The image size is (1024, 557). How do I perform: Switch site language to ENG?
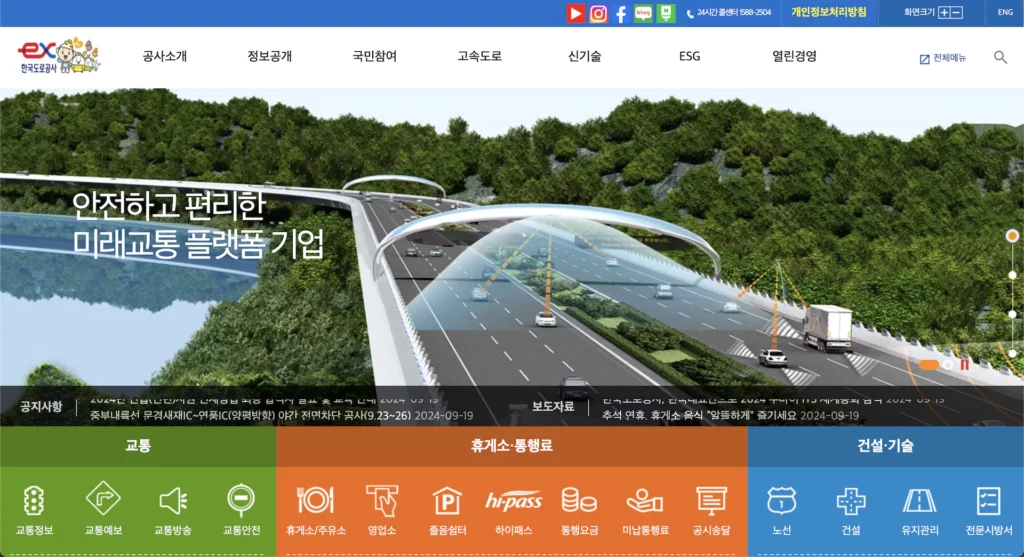pos(1005,13)
